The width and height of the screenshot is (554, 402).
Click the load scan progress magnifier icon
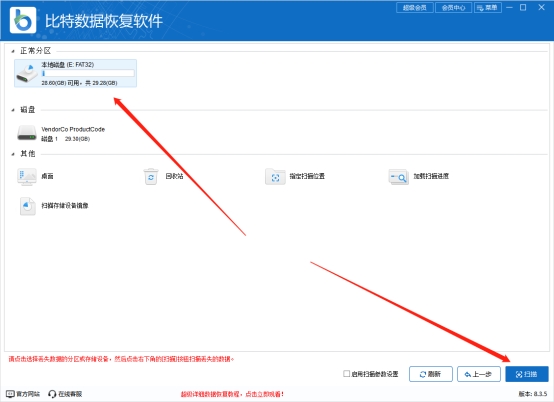[399, 176]
